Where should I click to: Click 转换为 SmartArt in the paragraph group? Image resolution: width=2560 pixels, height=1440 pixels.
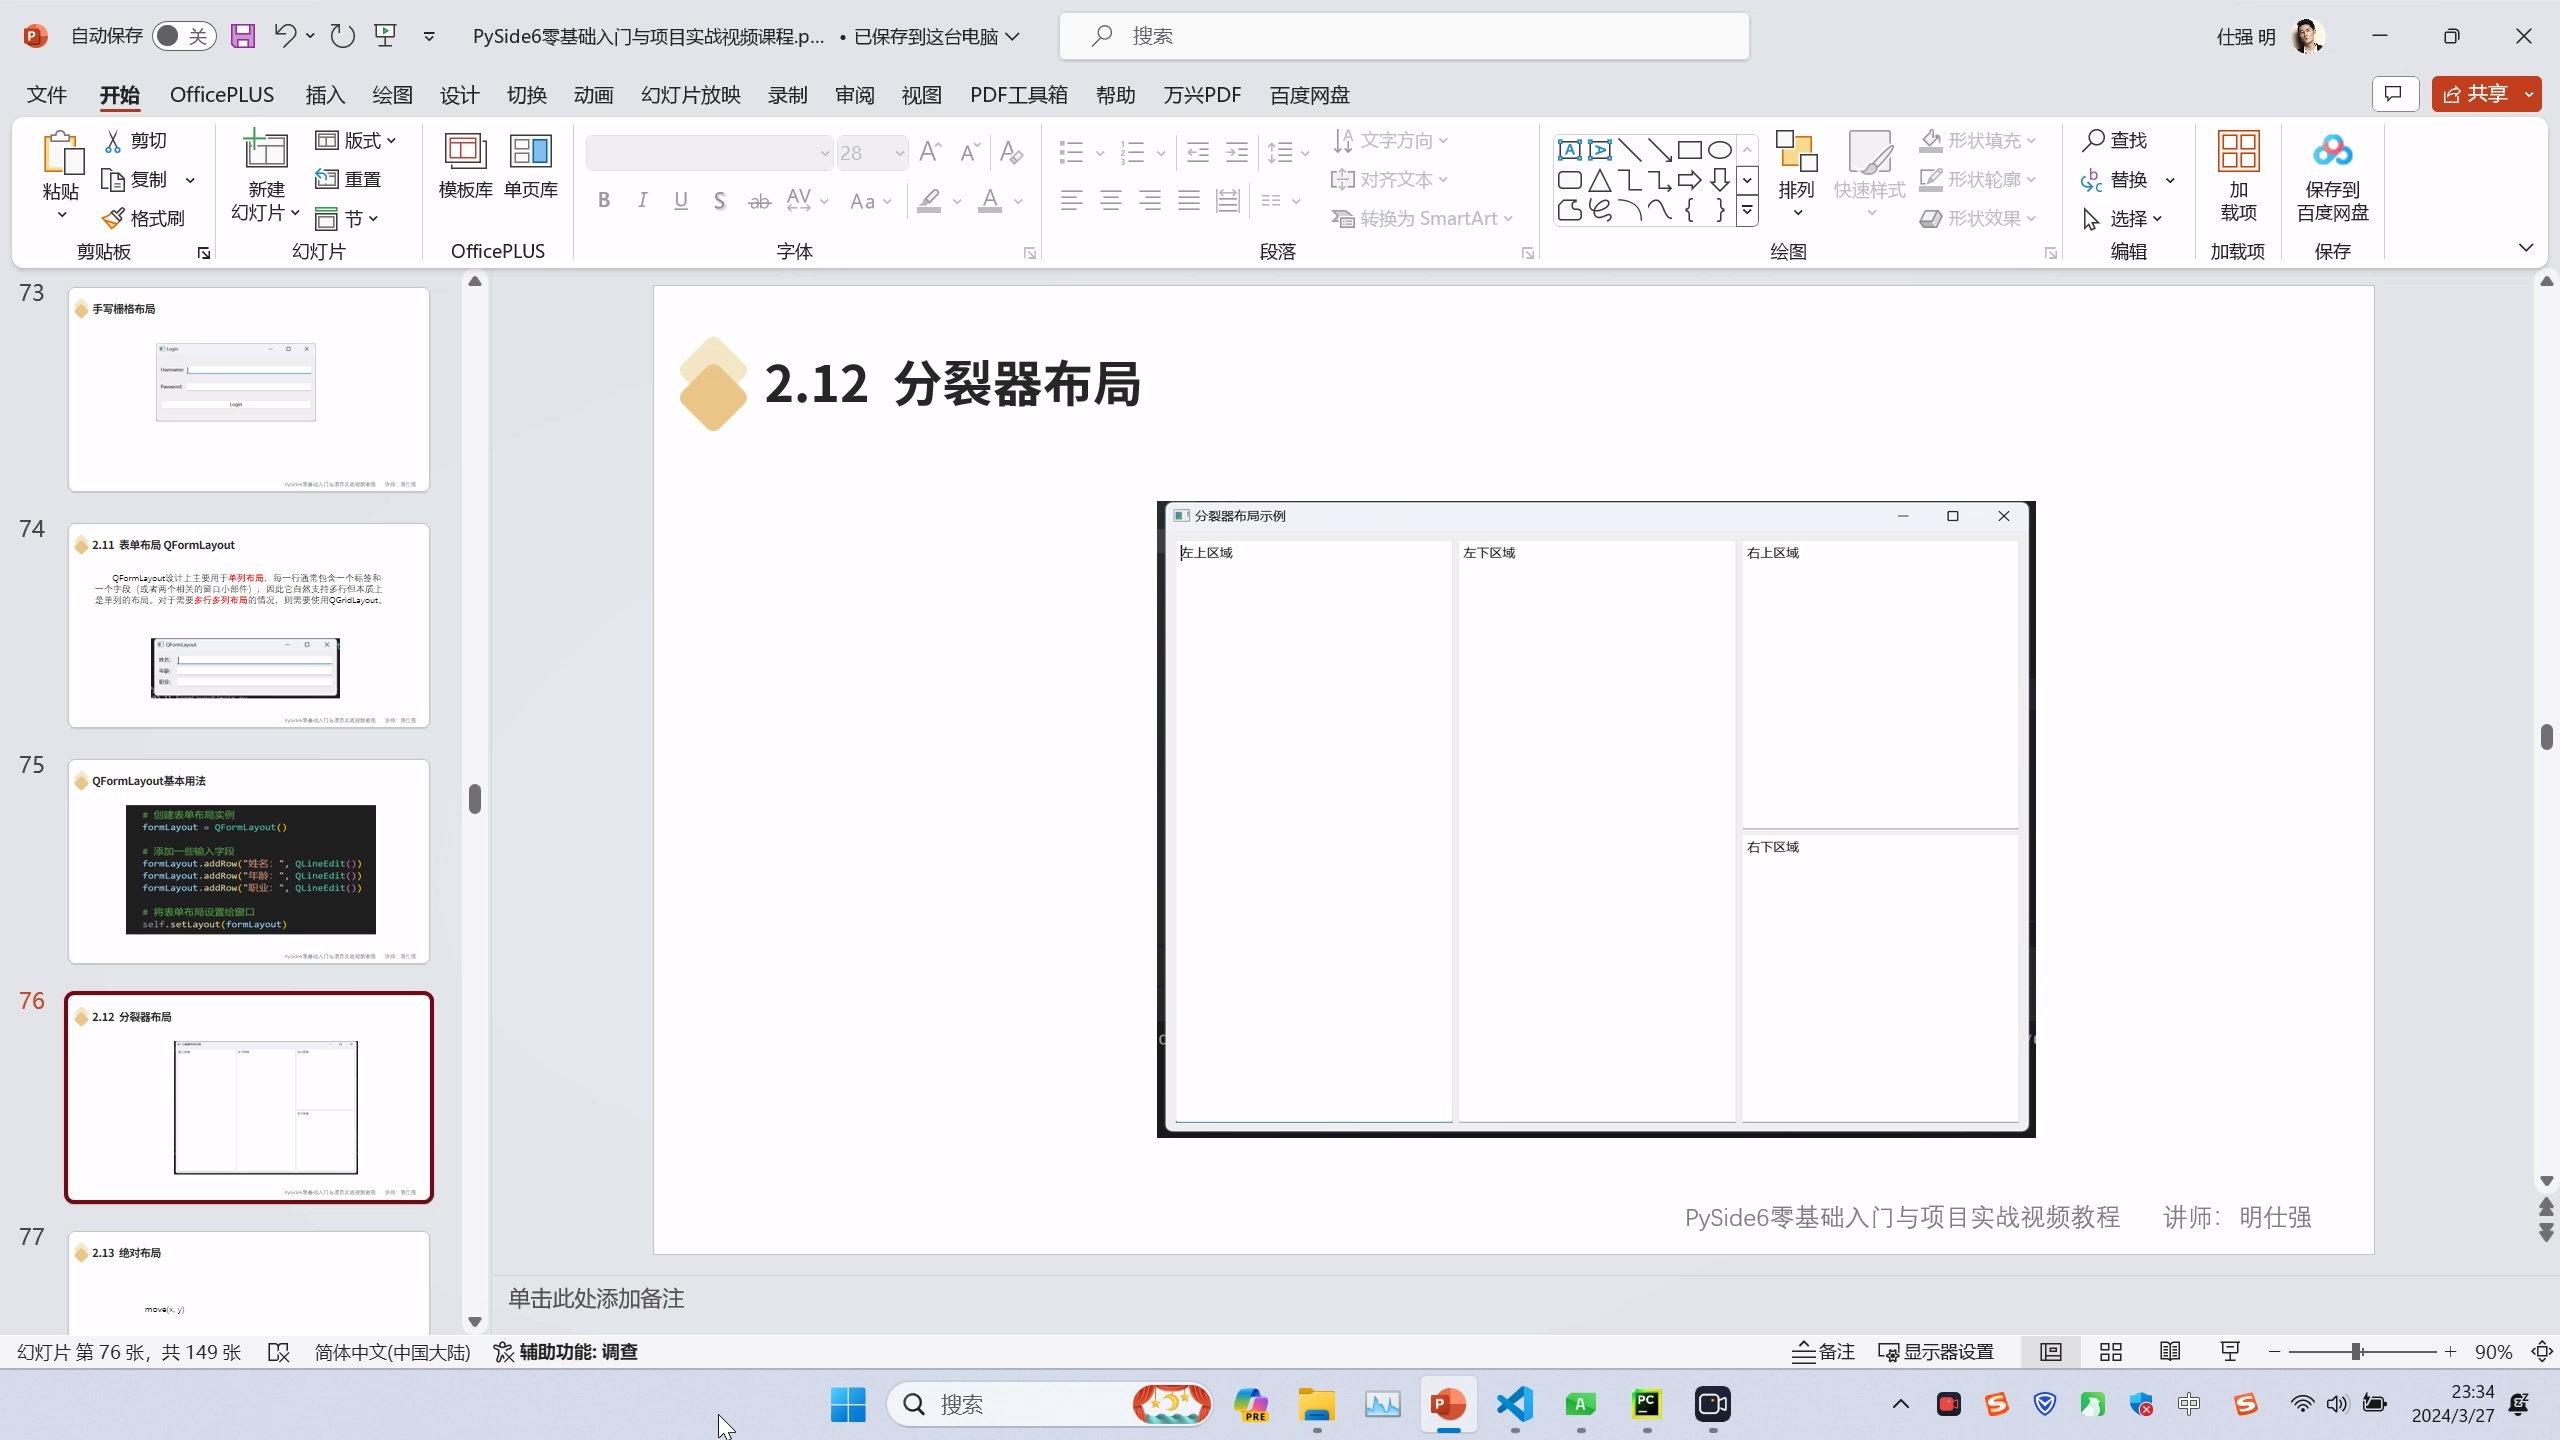tap(1423, 218)
